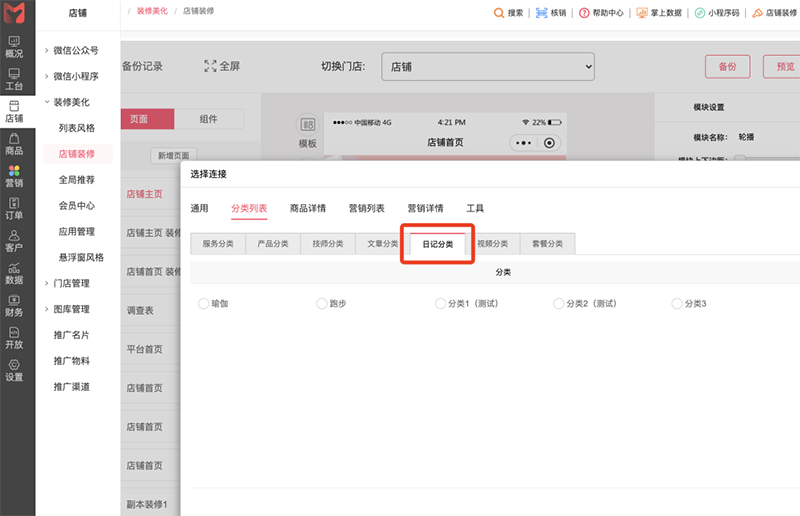Open the 营销 marketing sidebar icon
This screenshot has height=516, width=800.
pos(14,176)
